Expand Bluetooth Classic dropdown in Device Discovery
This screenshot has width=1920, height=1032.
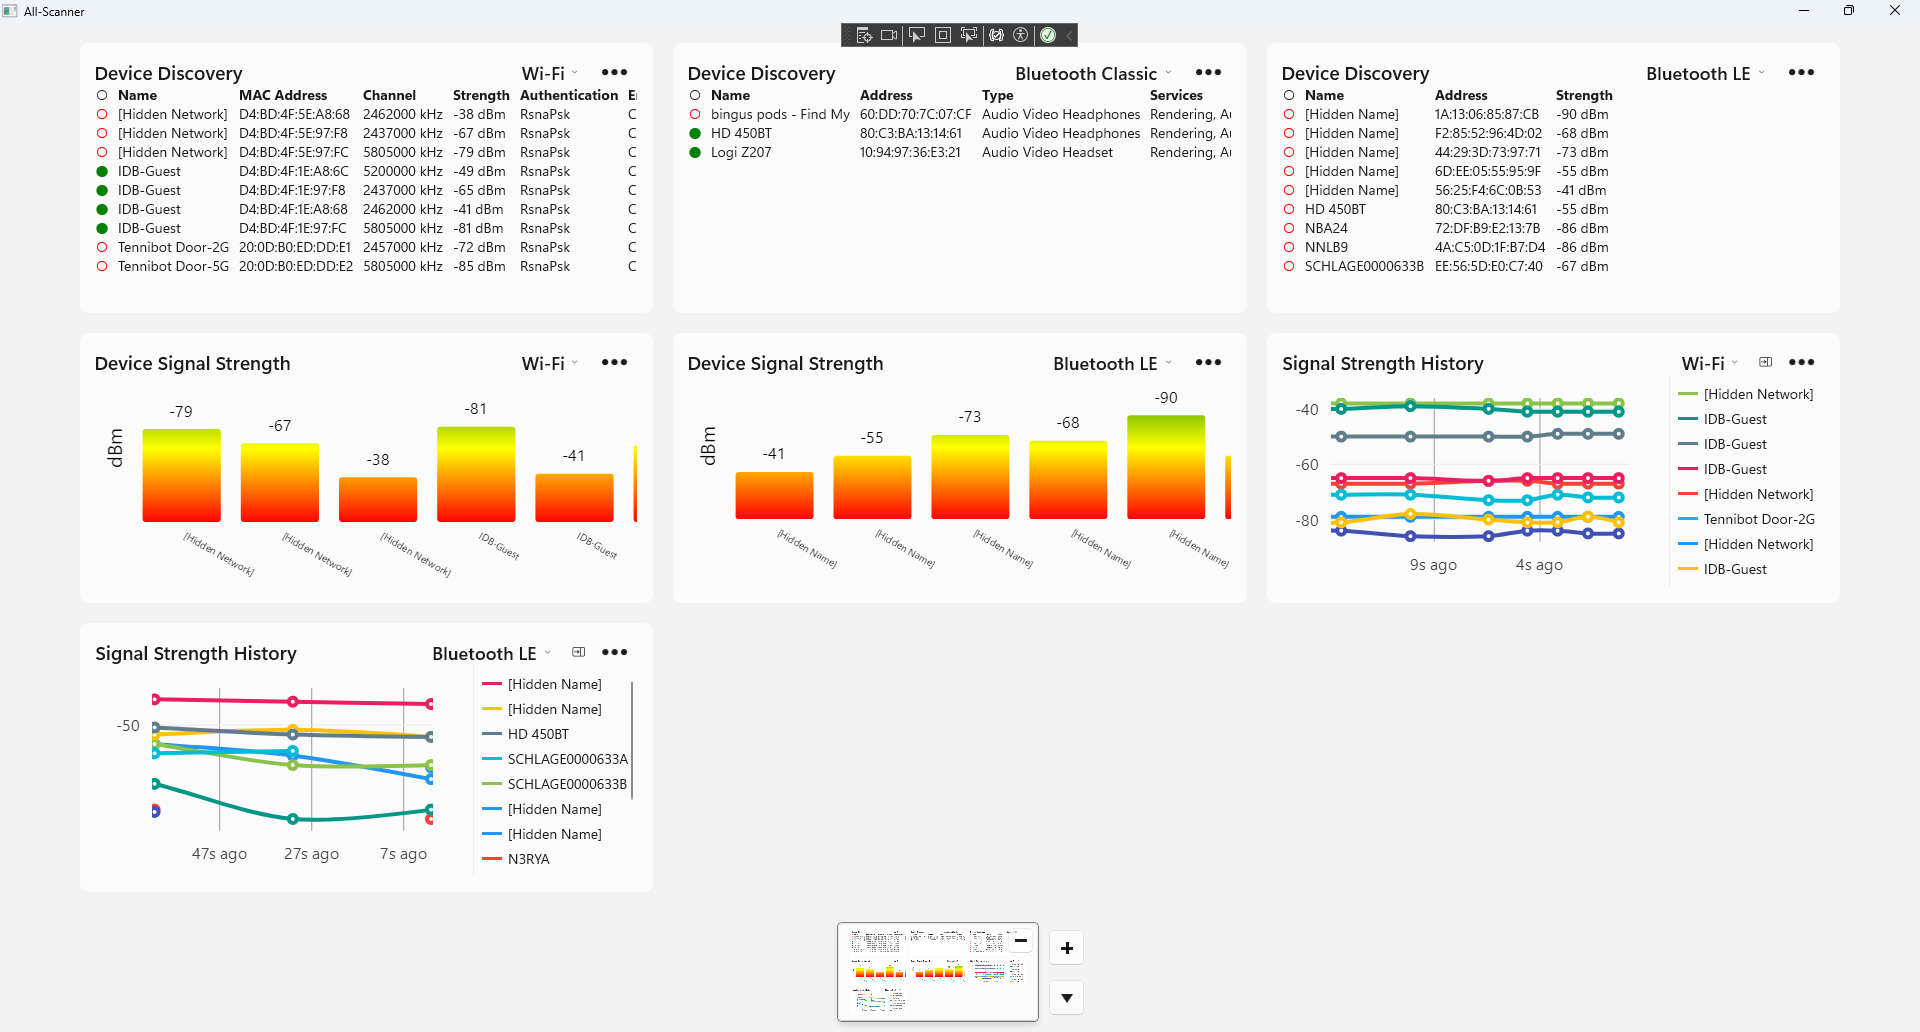[x=1093, y=73]
